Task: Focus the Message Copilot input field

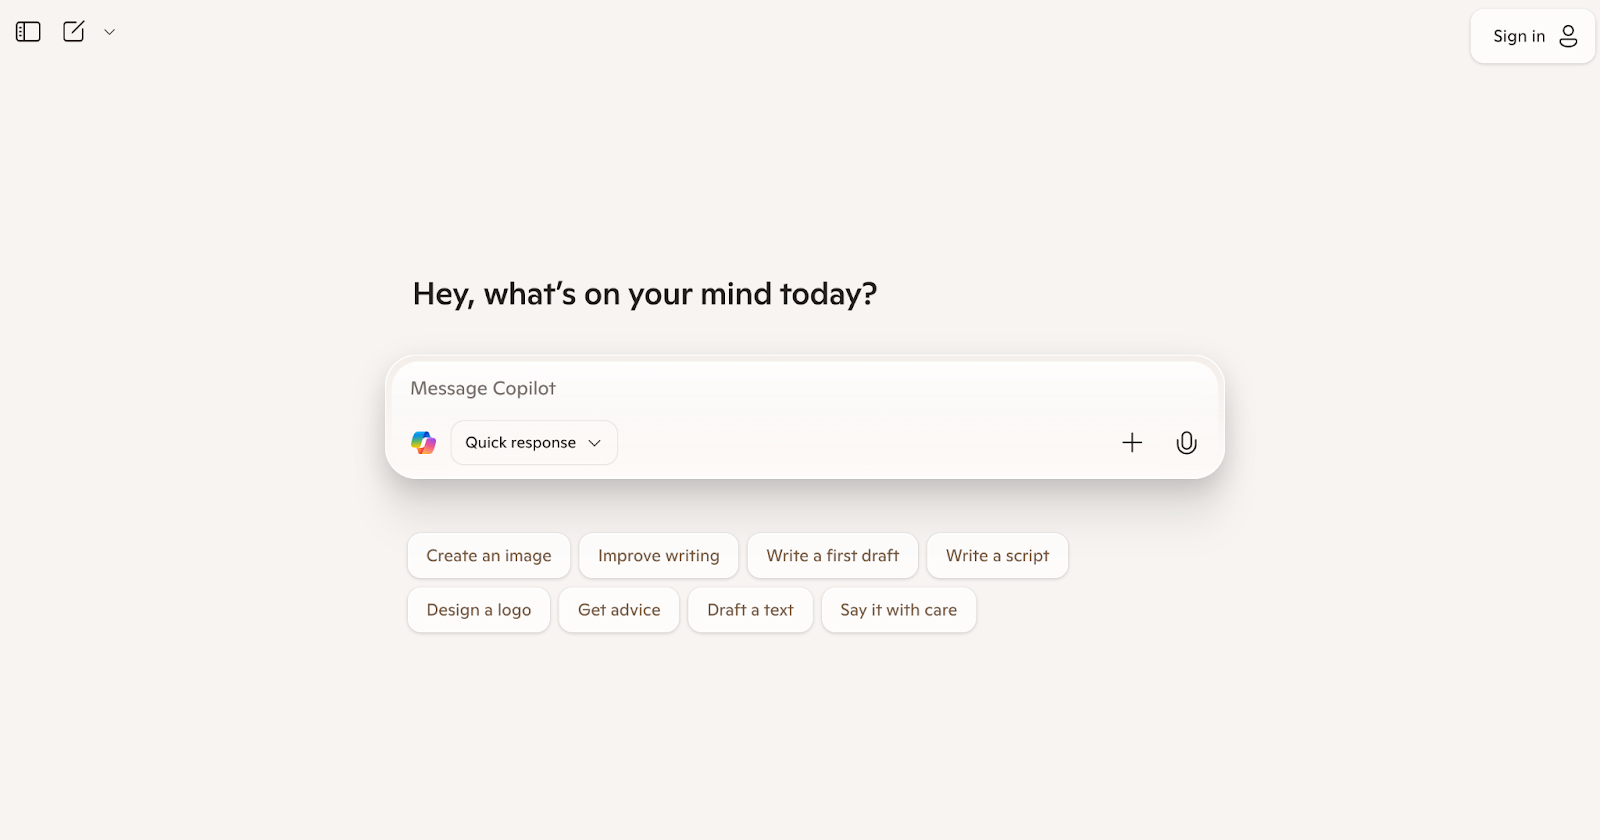Action: [805, 388]
